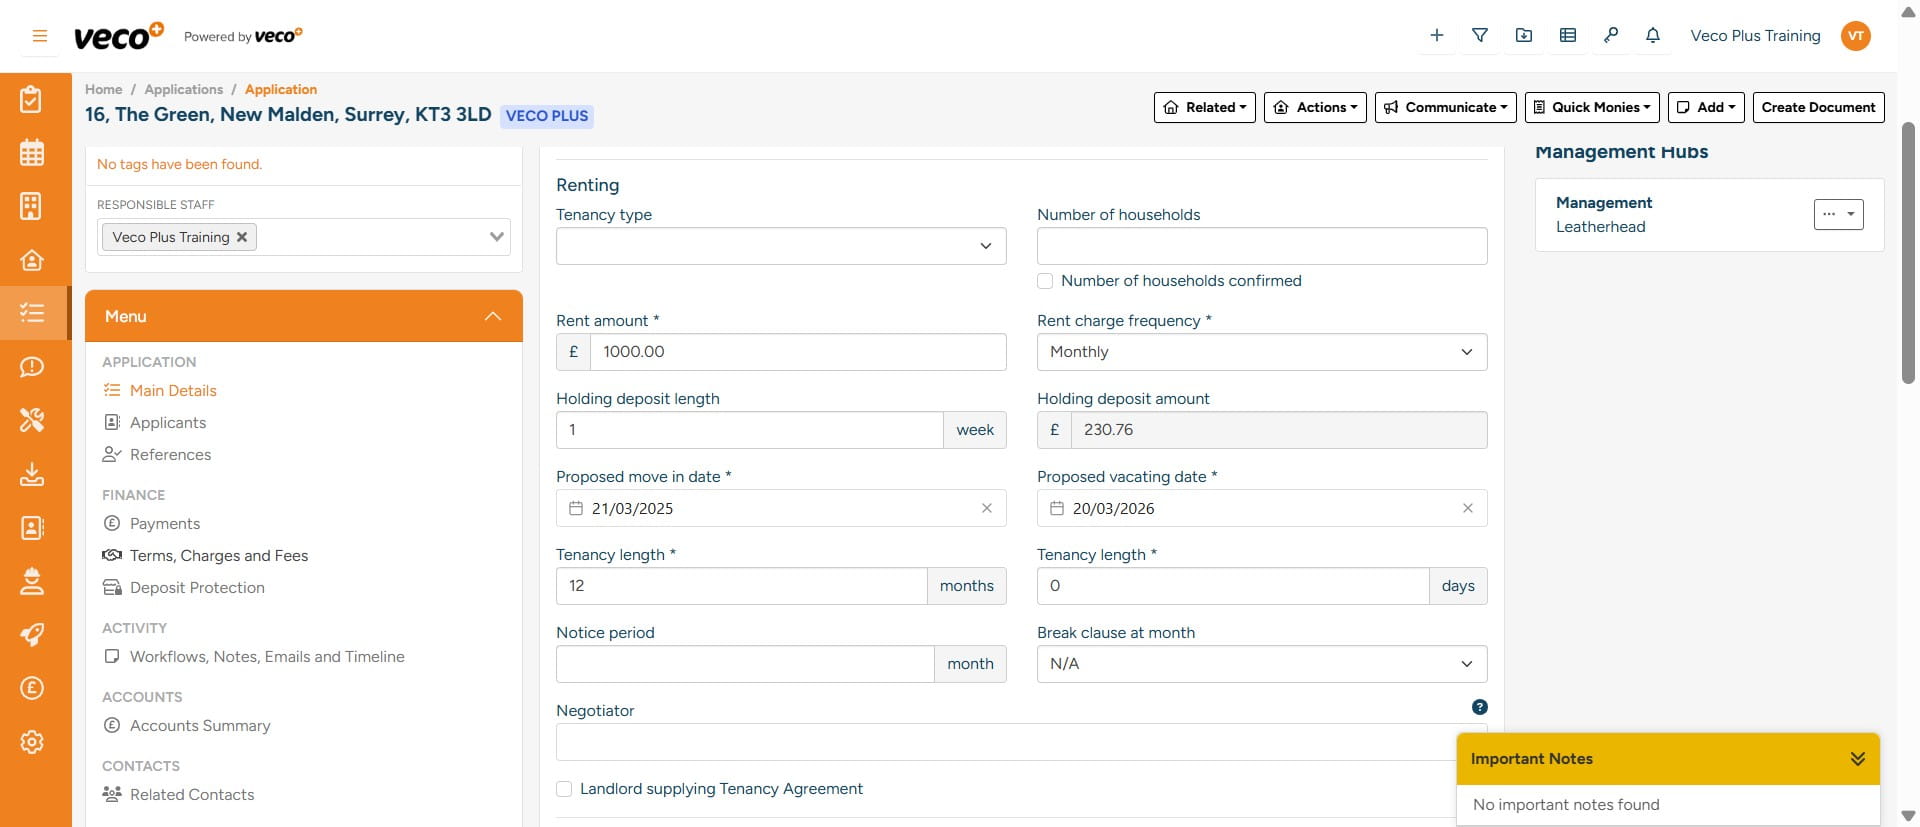Open the filter funnel icon in header
This screenshot has height=827, width=1920.
1480,36
